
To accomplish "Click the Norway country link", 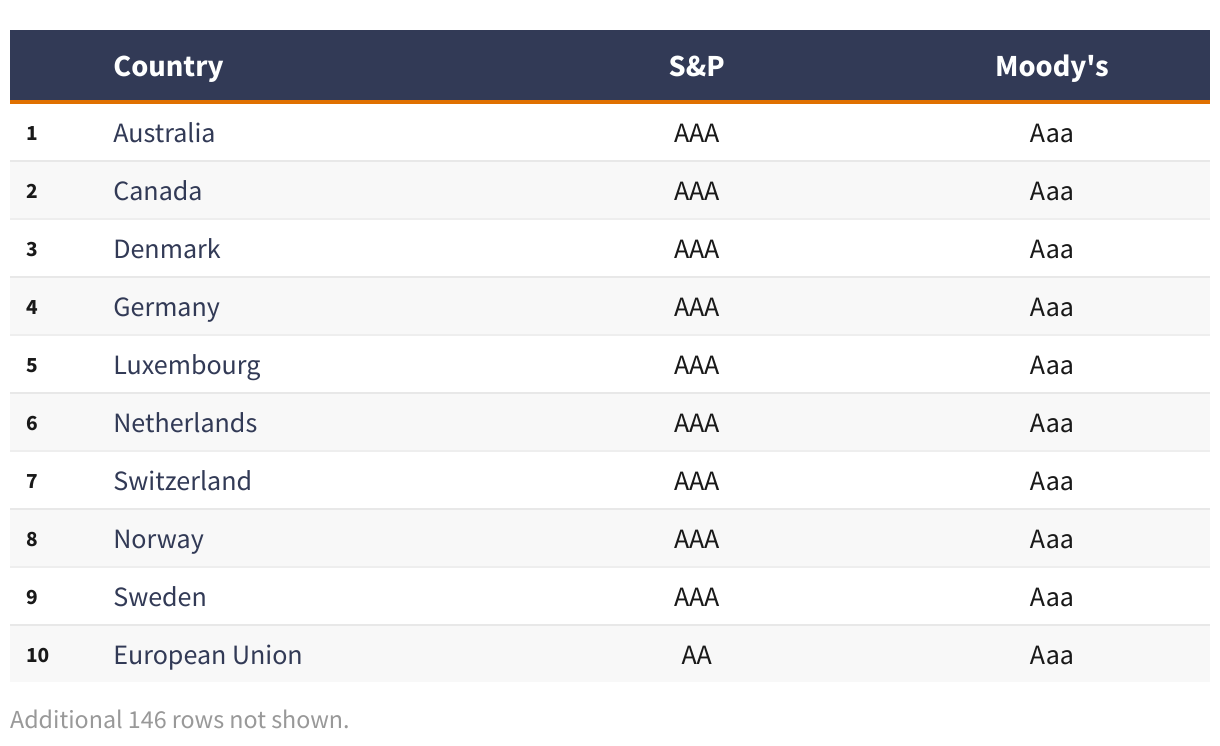I will (x=158, y=539).
